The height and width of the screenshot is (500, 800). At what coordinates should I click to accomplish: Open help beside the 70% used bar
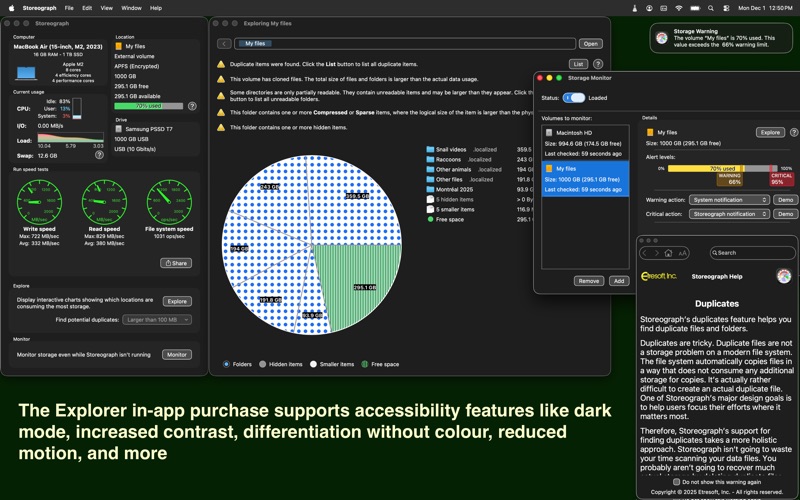click(x=192, y=106)
